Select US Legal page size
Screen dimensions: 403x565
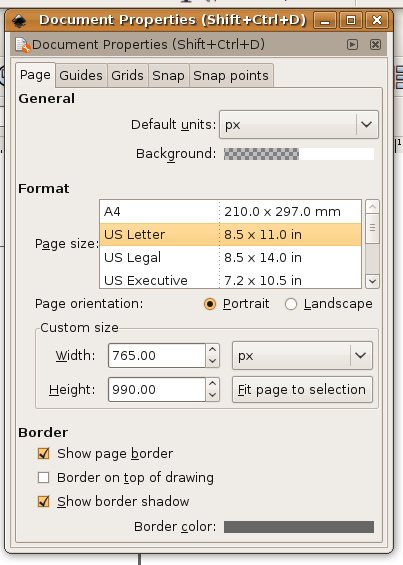[230, 258]
